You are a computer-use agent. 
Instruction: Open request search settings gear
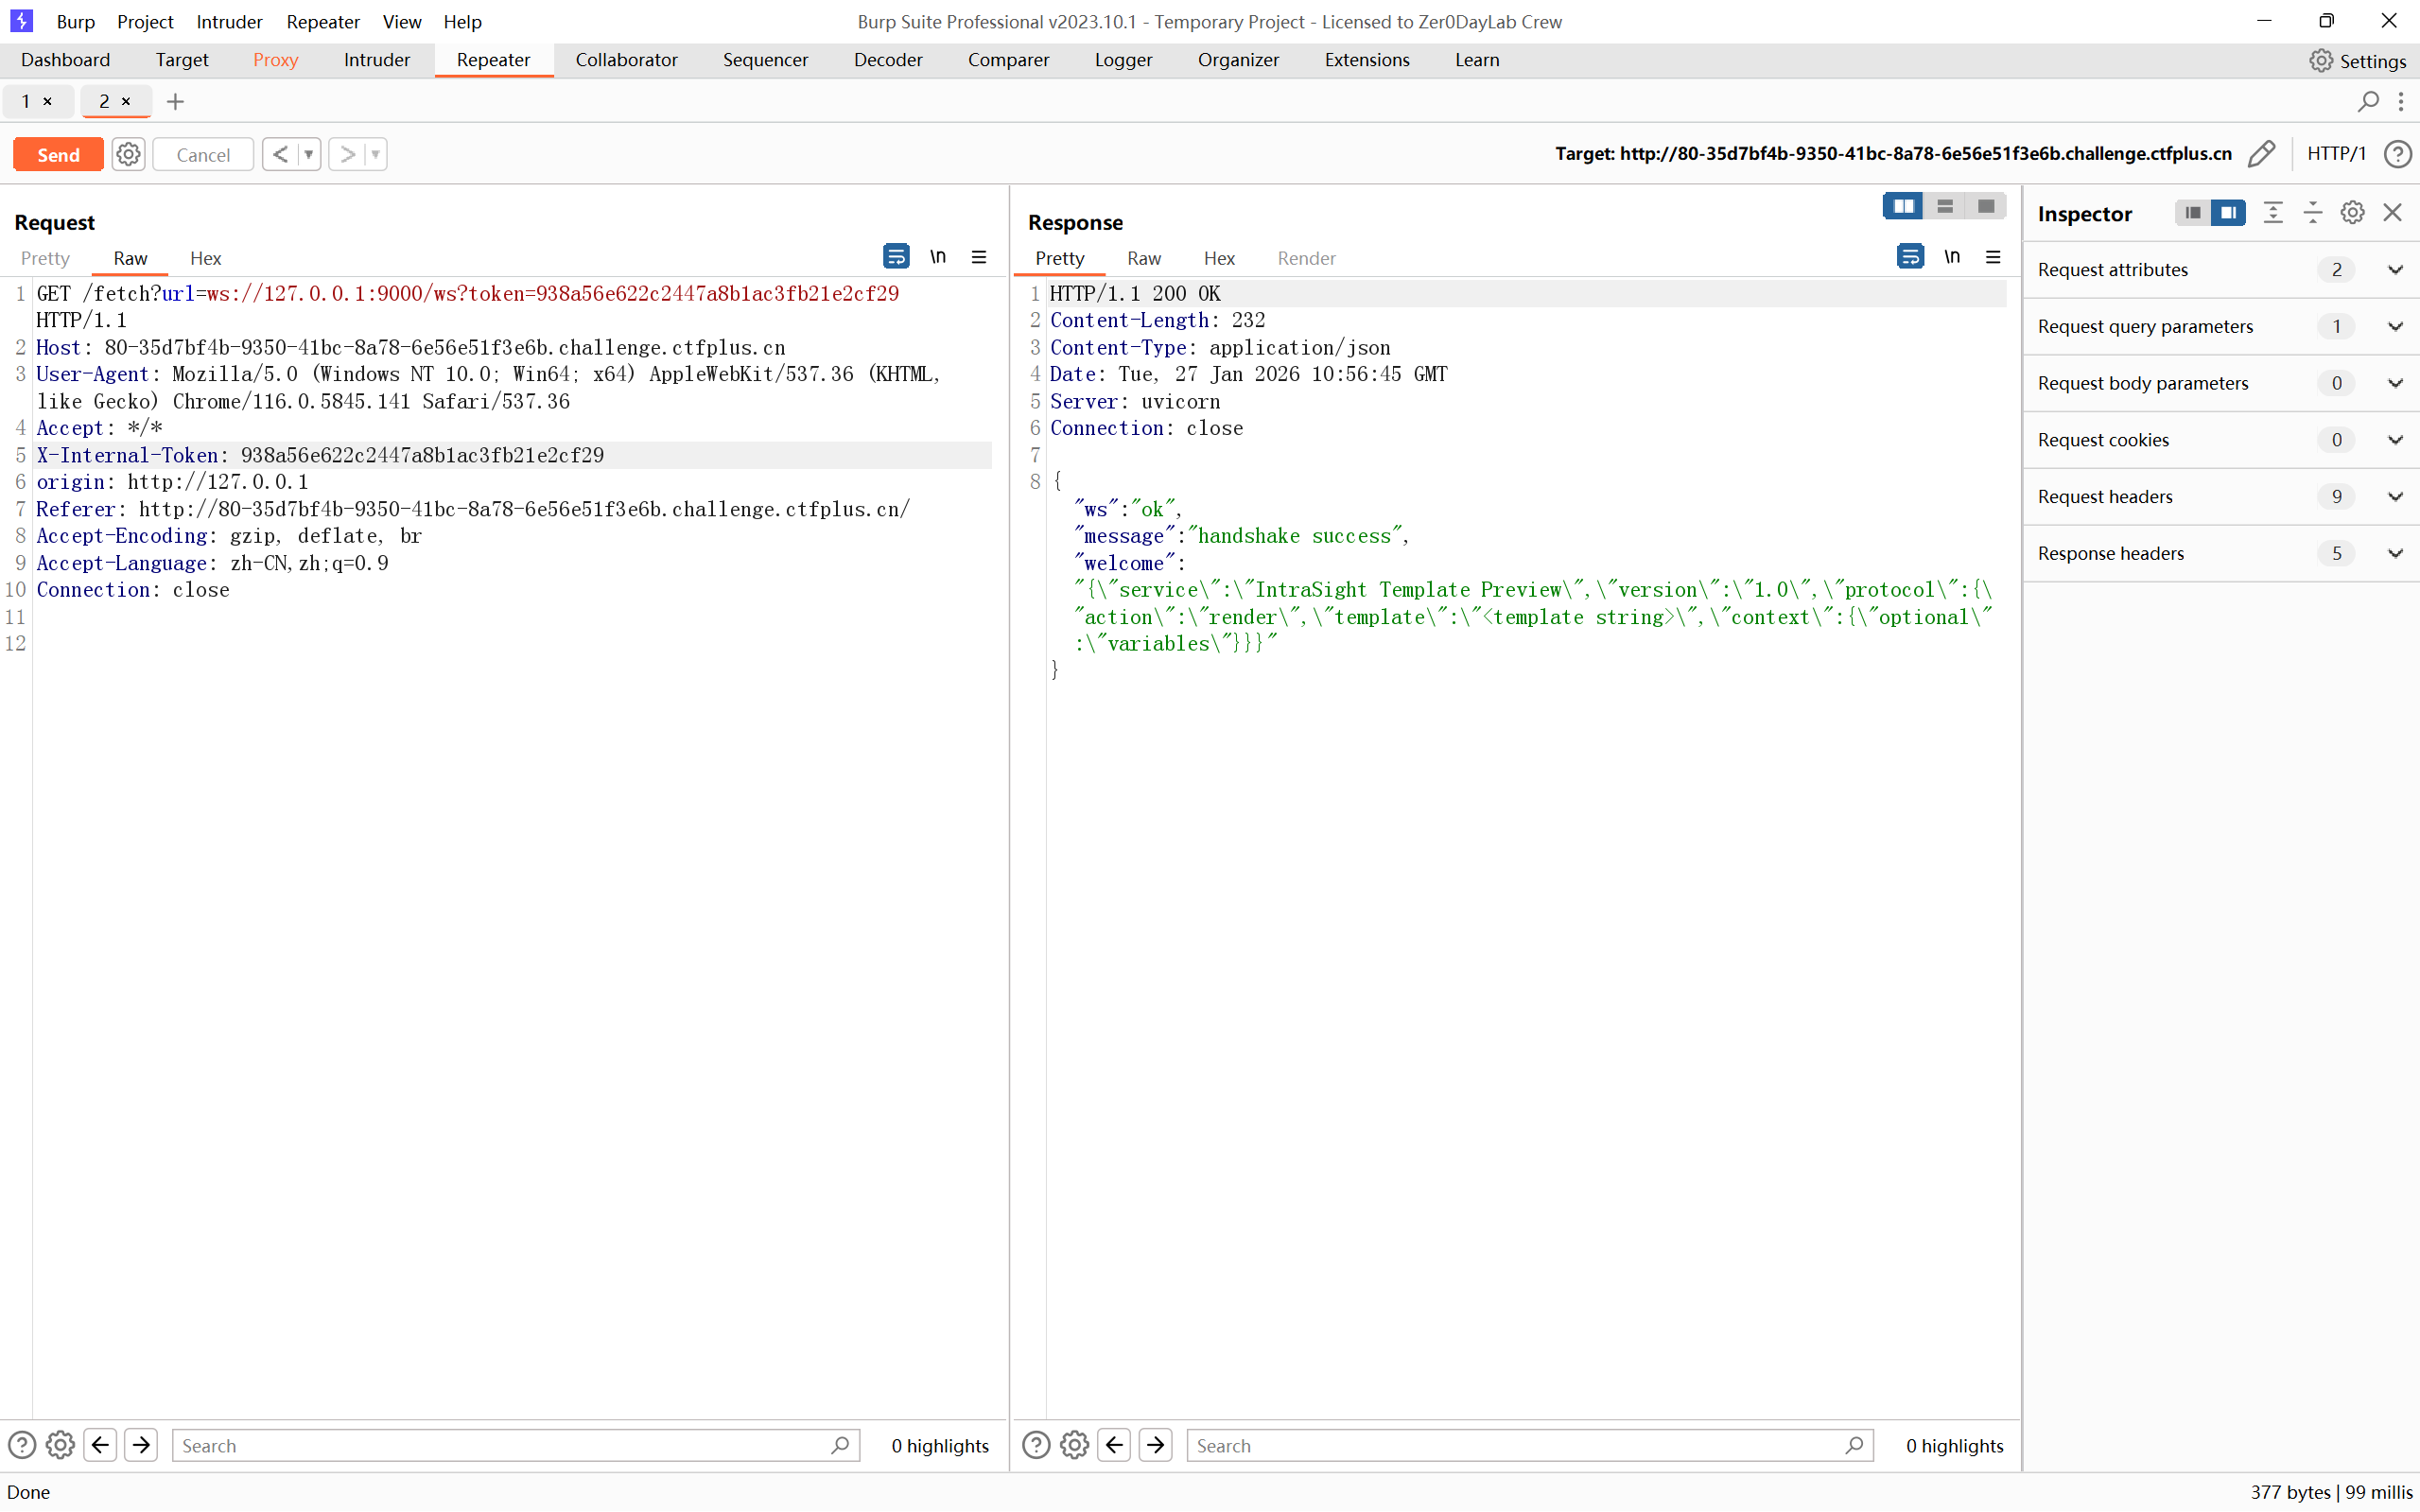(x=60, y=1445)
